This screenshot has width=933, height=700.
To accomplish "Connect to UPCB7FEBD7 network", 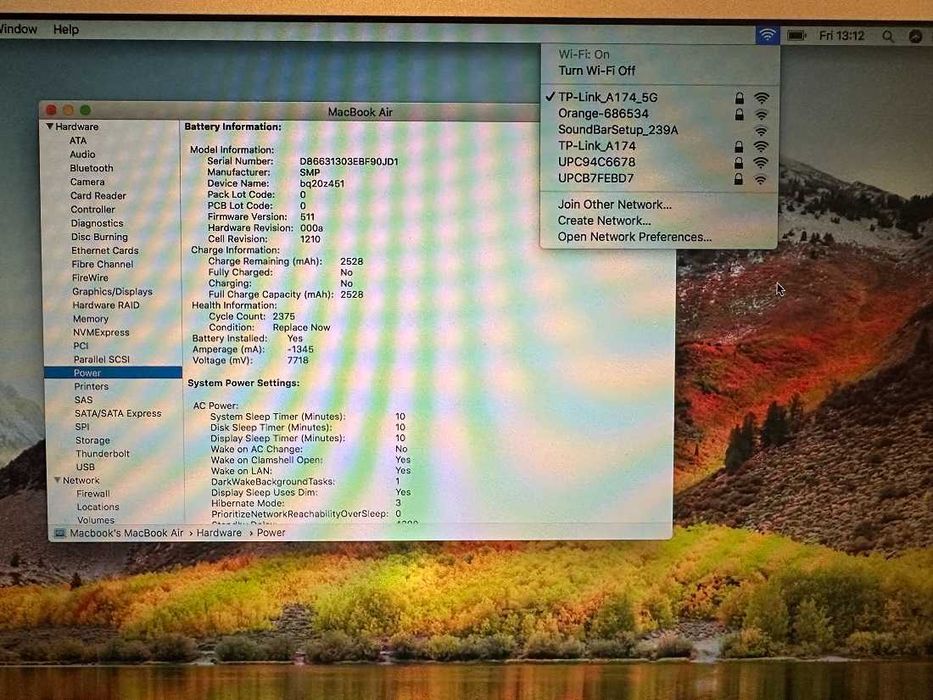I will coord(596,178).
